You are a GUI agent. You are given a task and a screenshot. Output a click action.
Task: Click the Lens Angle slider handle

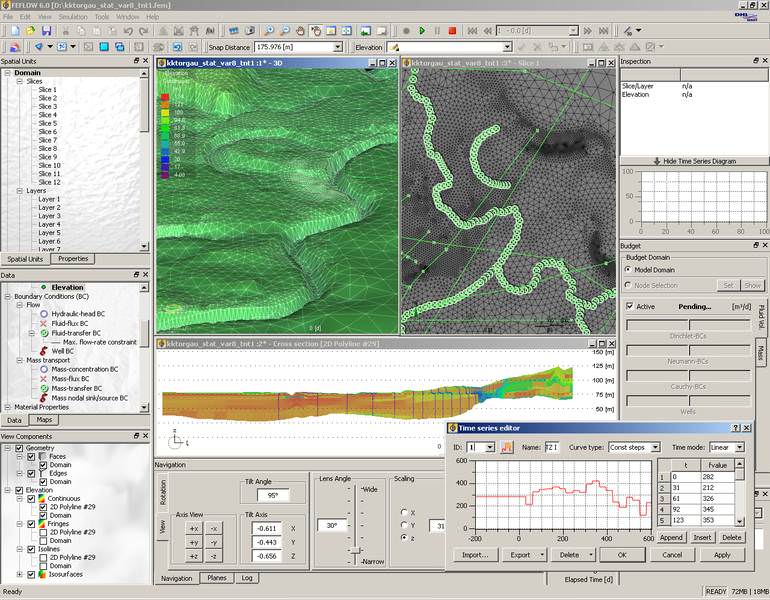(x=356, y=550)
